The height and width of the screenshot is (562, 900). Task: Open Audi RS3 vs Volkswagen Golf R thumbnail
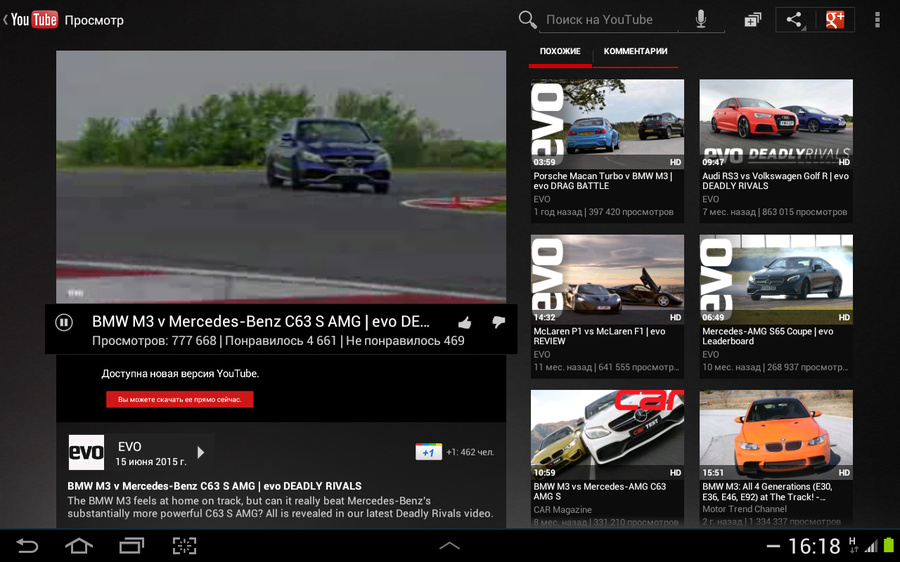(x=776, y=124)
